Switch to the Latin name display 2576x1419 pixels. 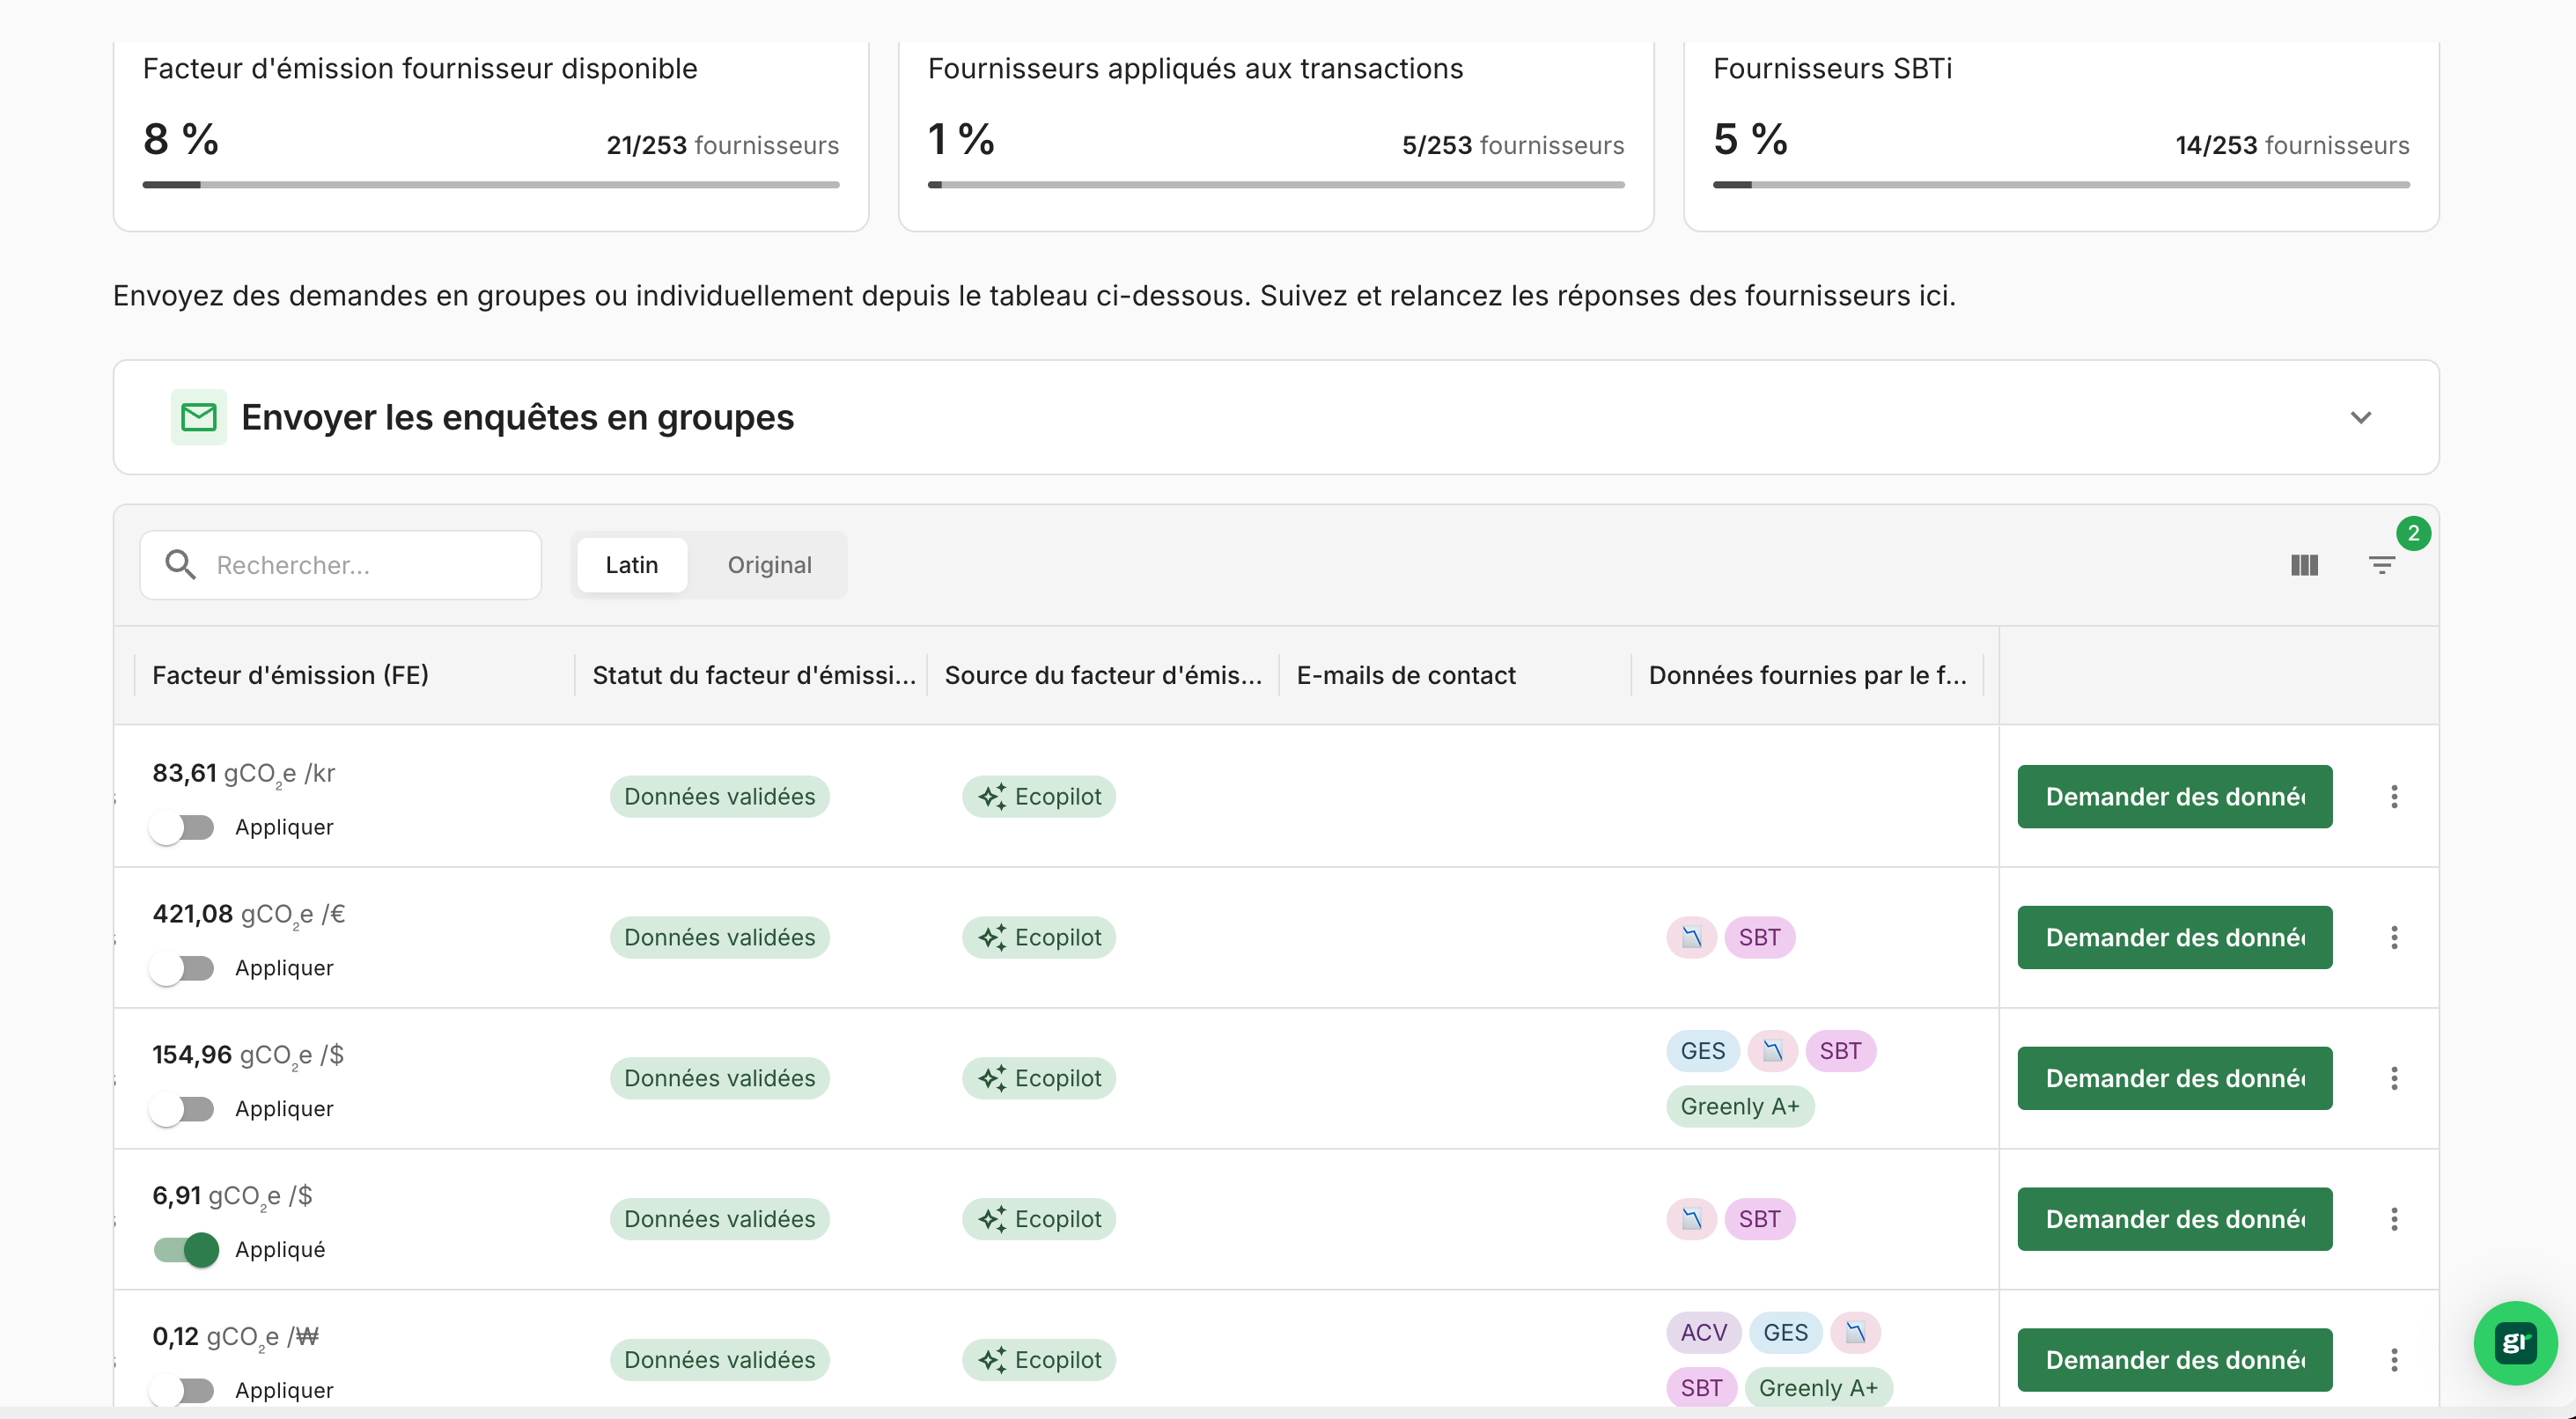pyautogui.click(x=632, y=565)
